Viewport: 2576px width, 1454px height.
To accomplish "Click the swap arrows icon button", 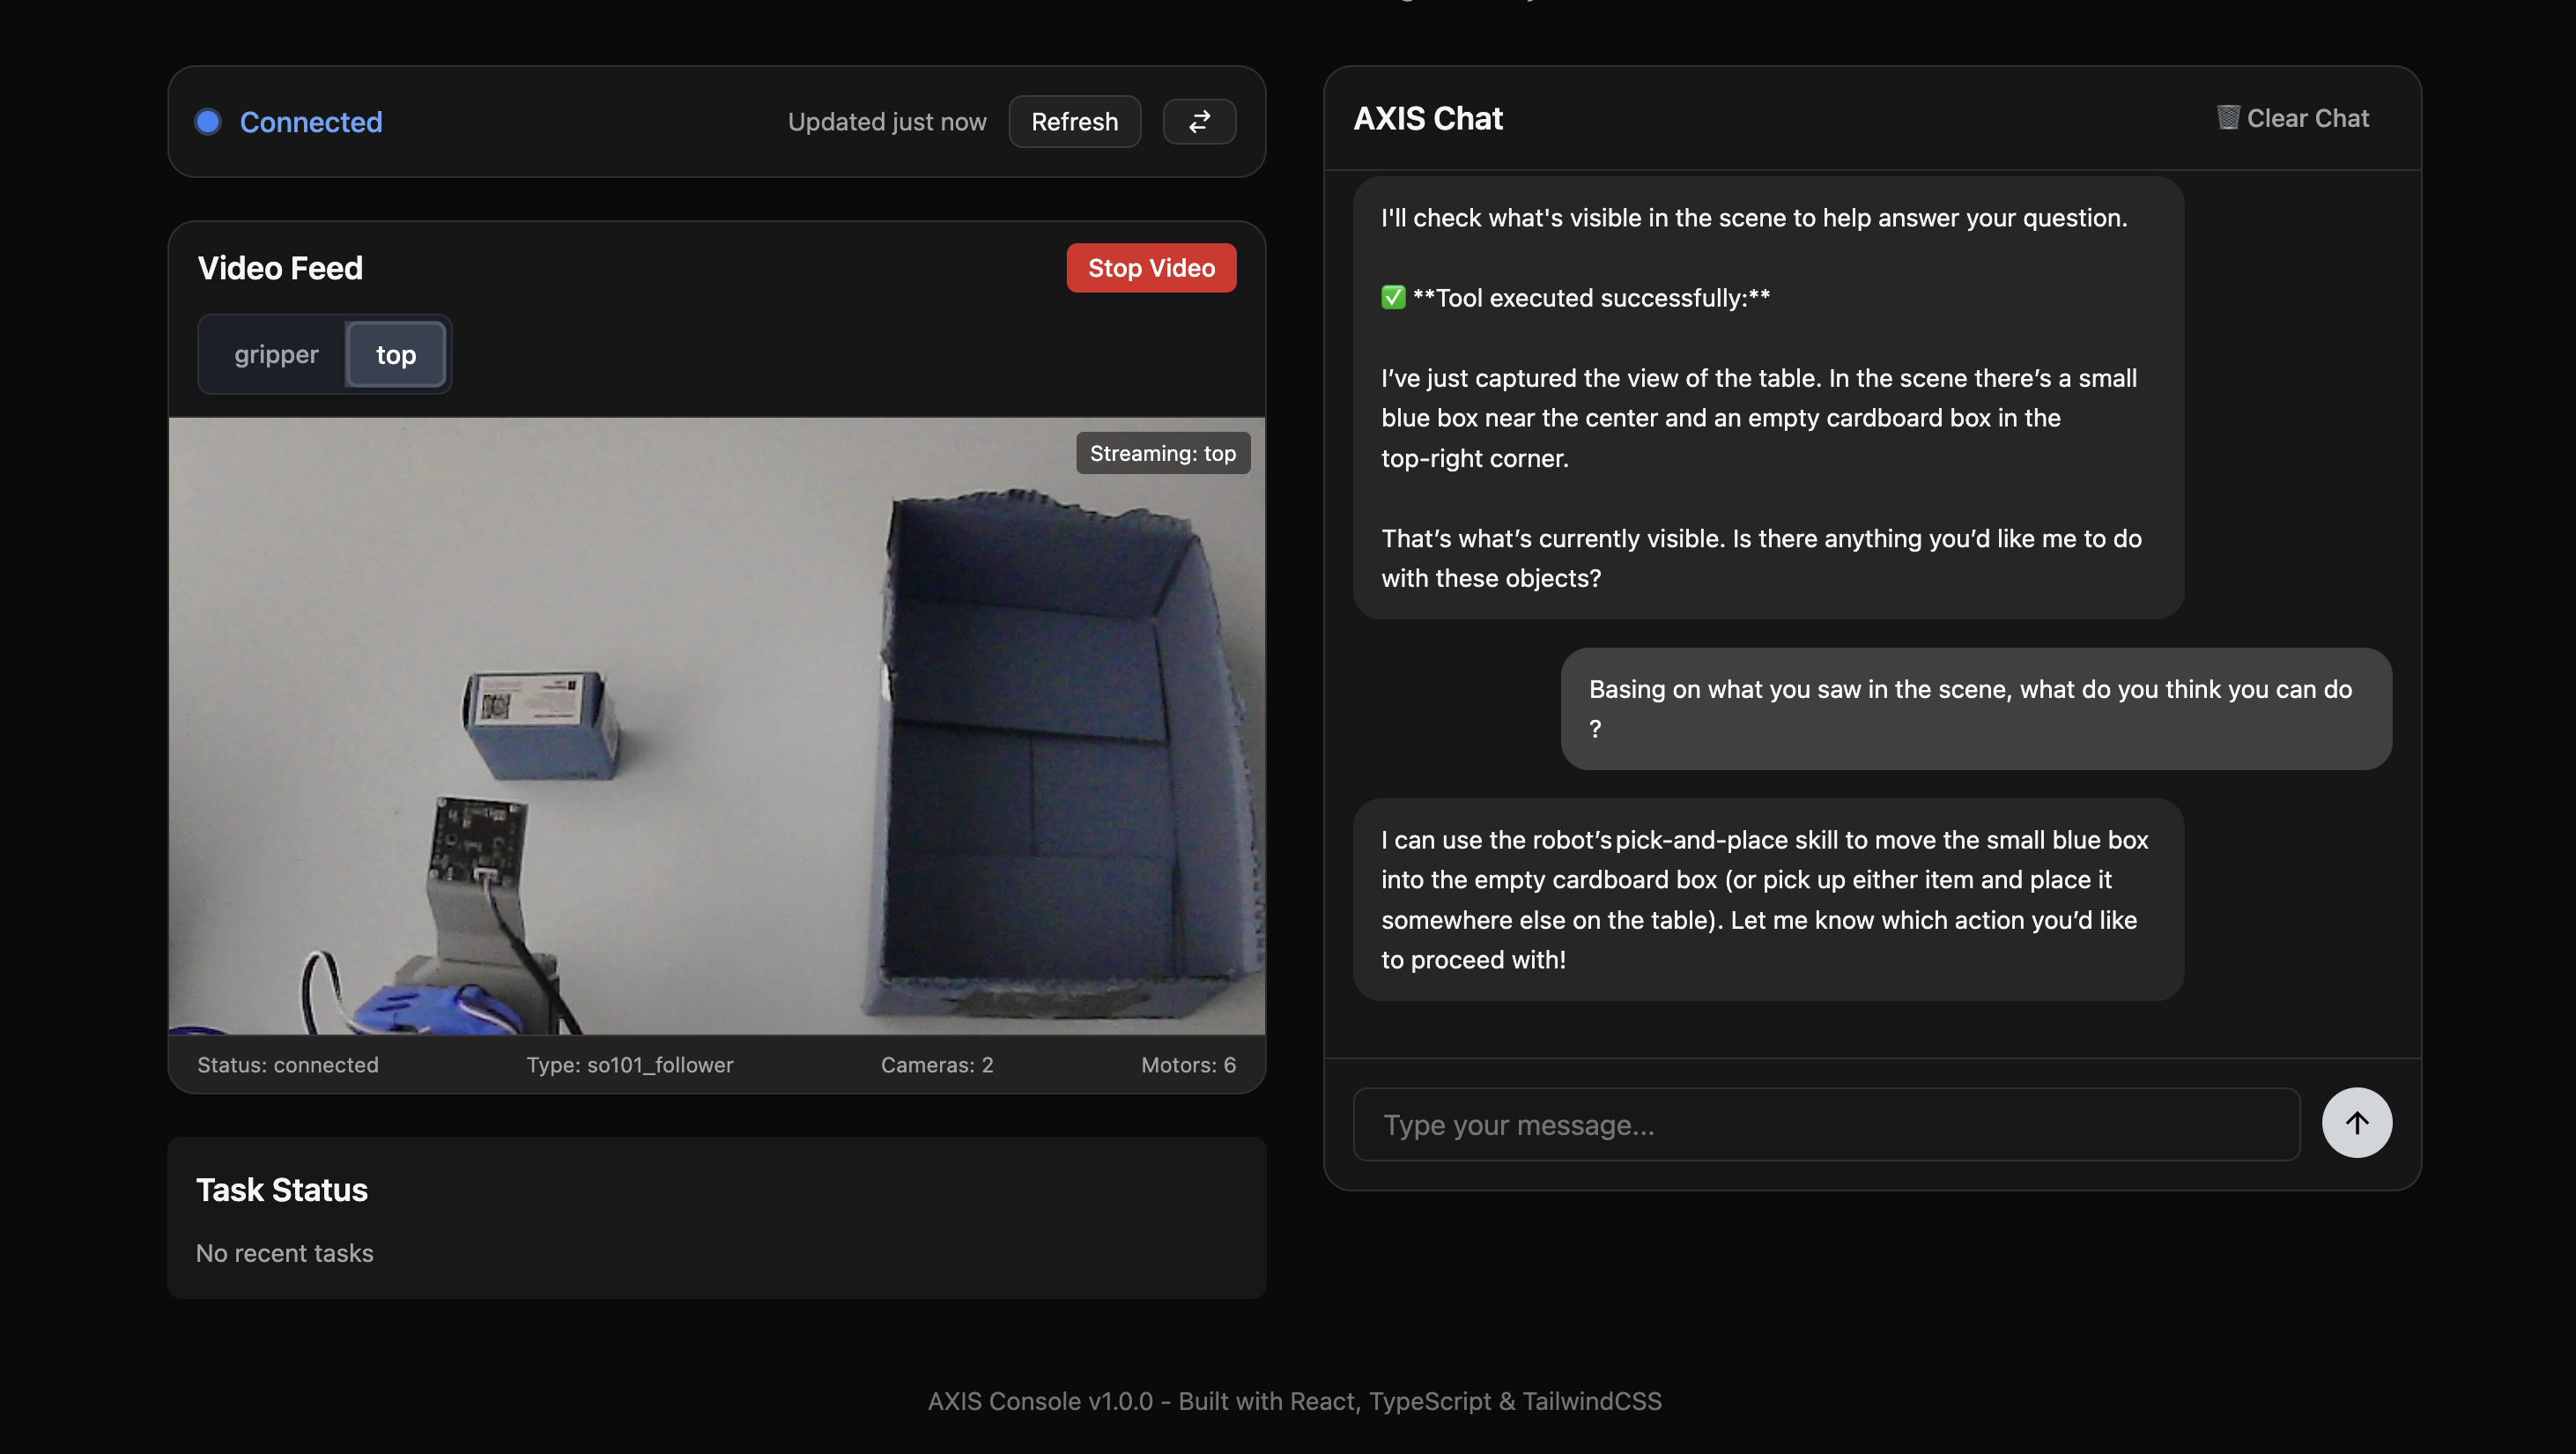I will pyautogui.click(x=1199, y=121).
